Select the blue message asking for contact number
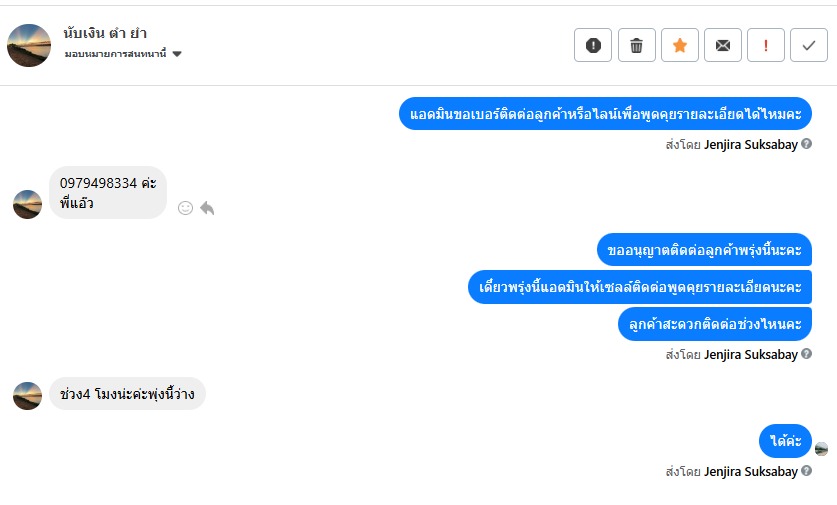Viewport: 837px width, 505px height. point(605,113)
